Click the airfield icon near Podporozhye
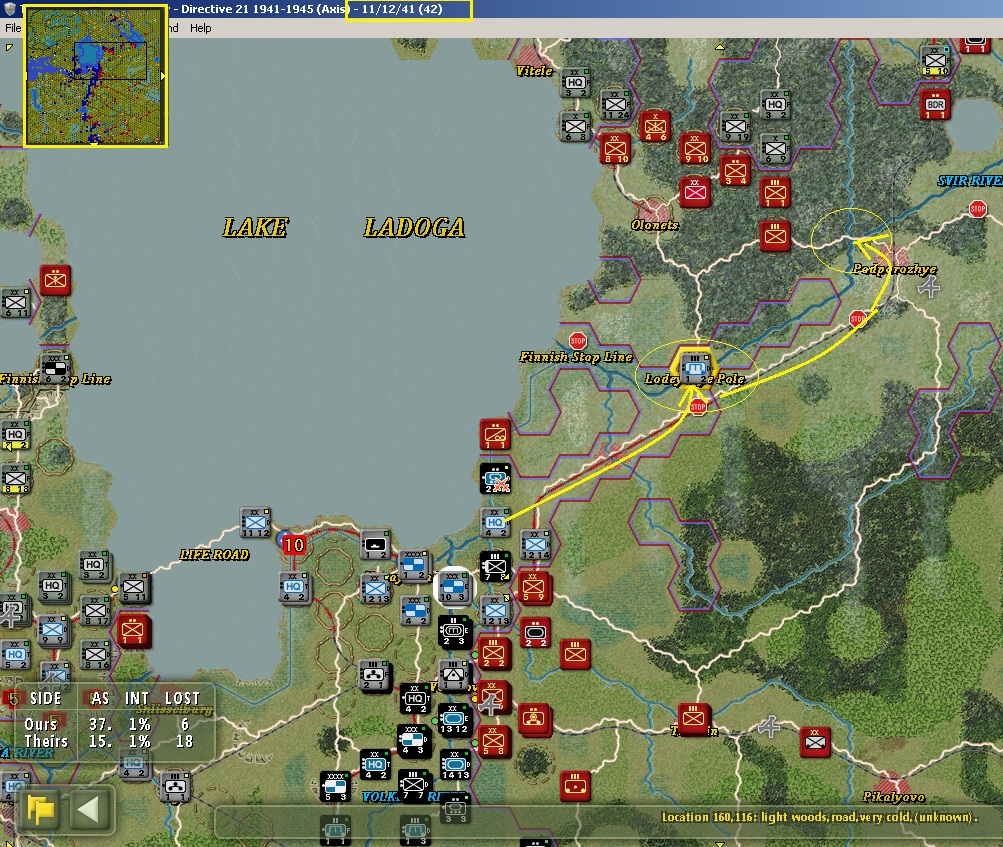This screenshot has width=1003, height=847. click(x=929, y=287)
